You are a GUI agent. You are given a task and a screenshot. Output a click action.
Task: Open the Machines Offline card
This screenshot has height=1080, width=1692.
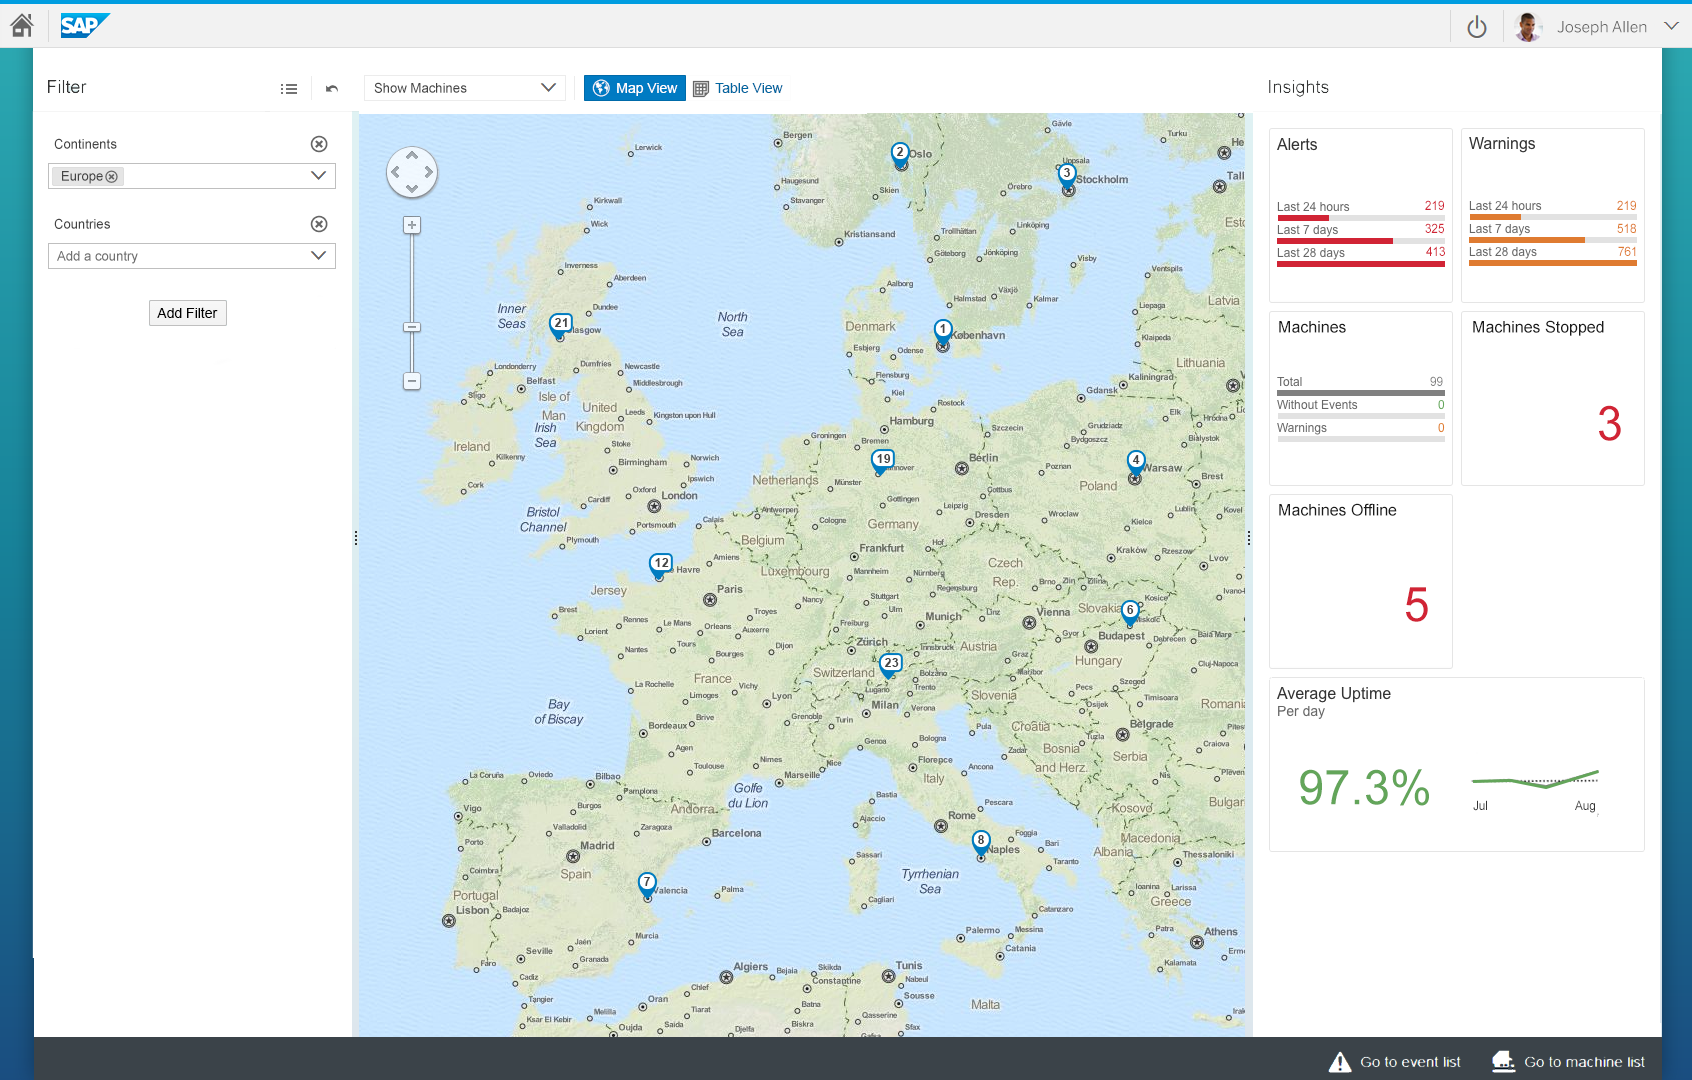[x=1360, y=581]
